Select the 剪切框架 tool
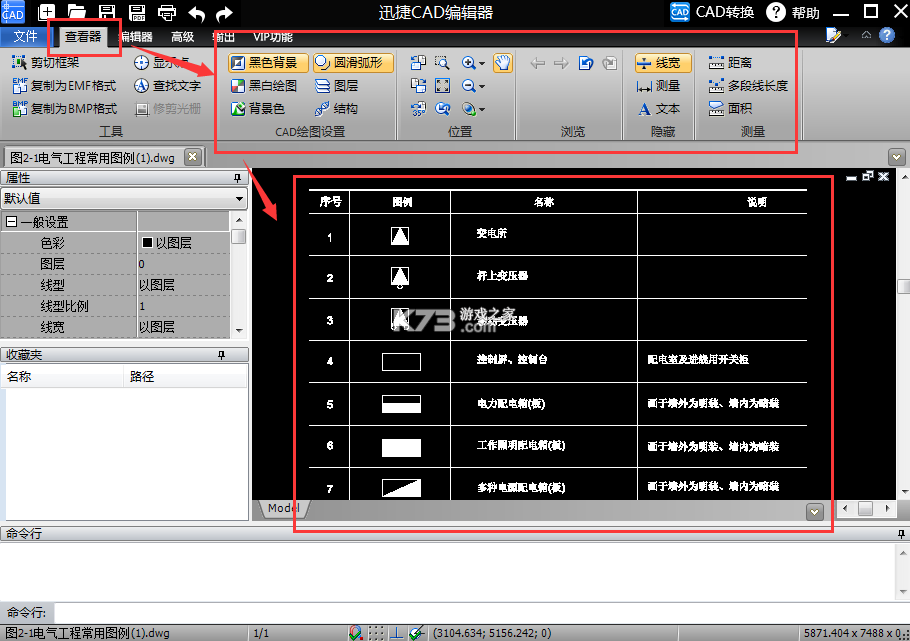 (46, 62)
